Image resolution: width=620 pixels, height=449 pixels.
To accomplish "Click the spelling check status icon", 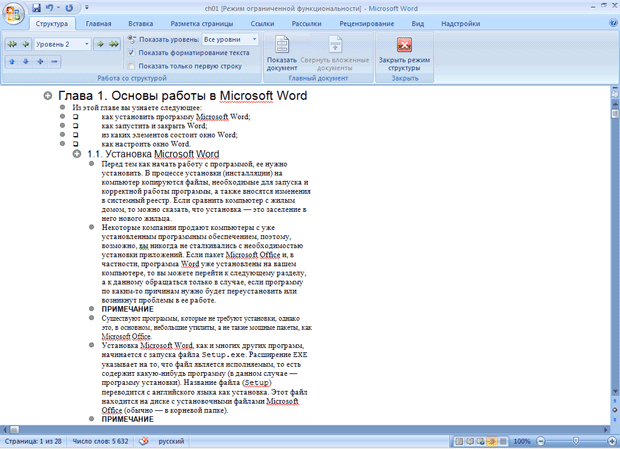I will click(x=144, y=441).
